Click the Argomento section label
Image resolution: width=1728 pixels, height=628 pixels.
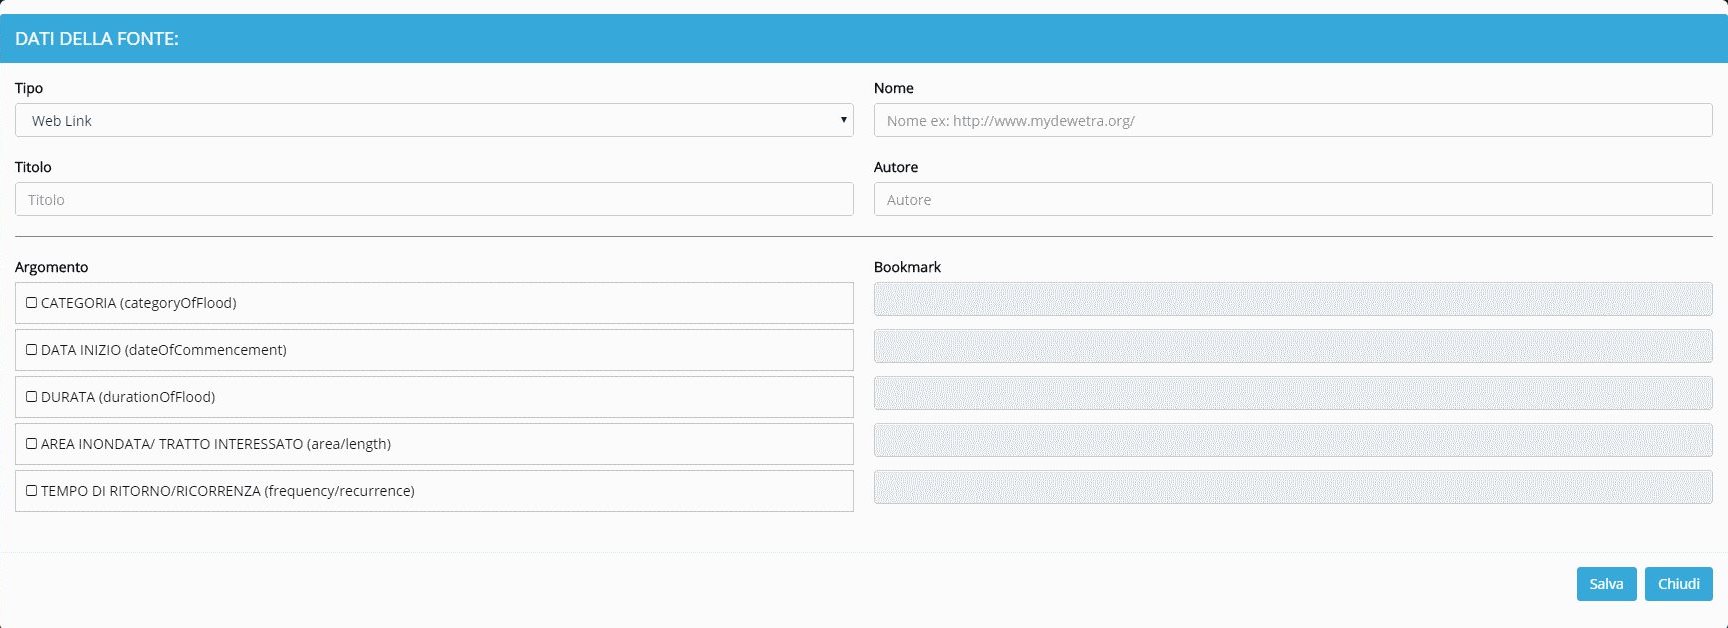pos(51,267)
